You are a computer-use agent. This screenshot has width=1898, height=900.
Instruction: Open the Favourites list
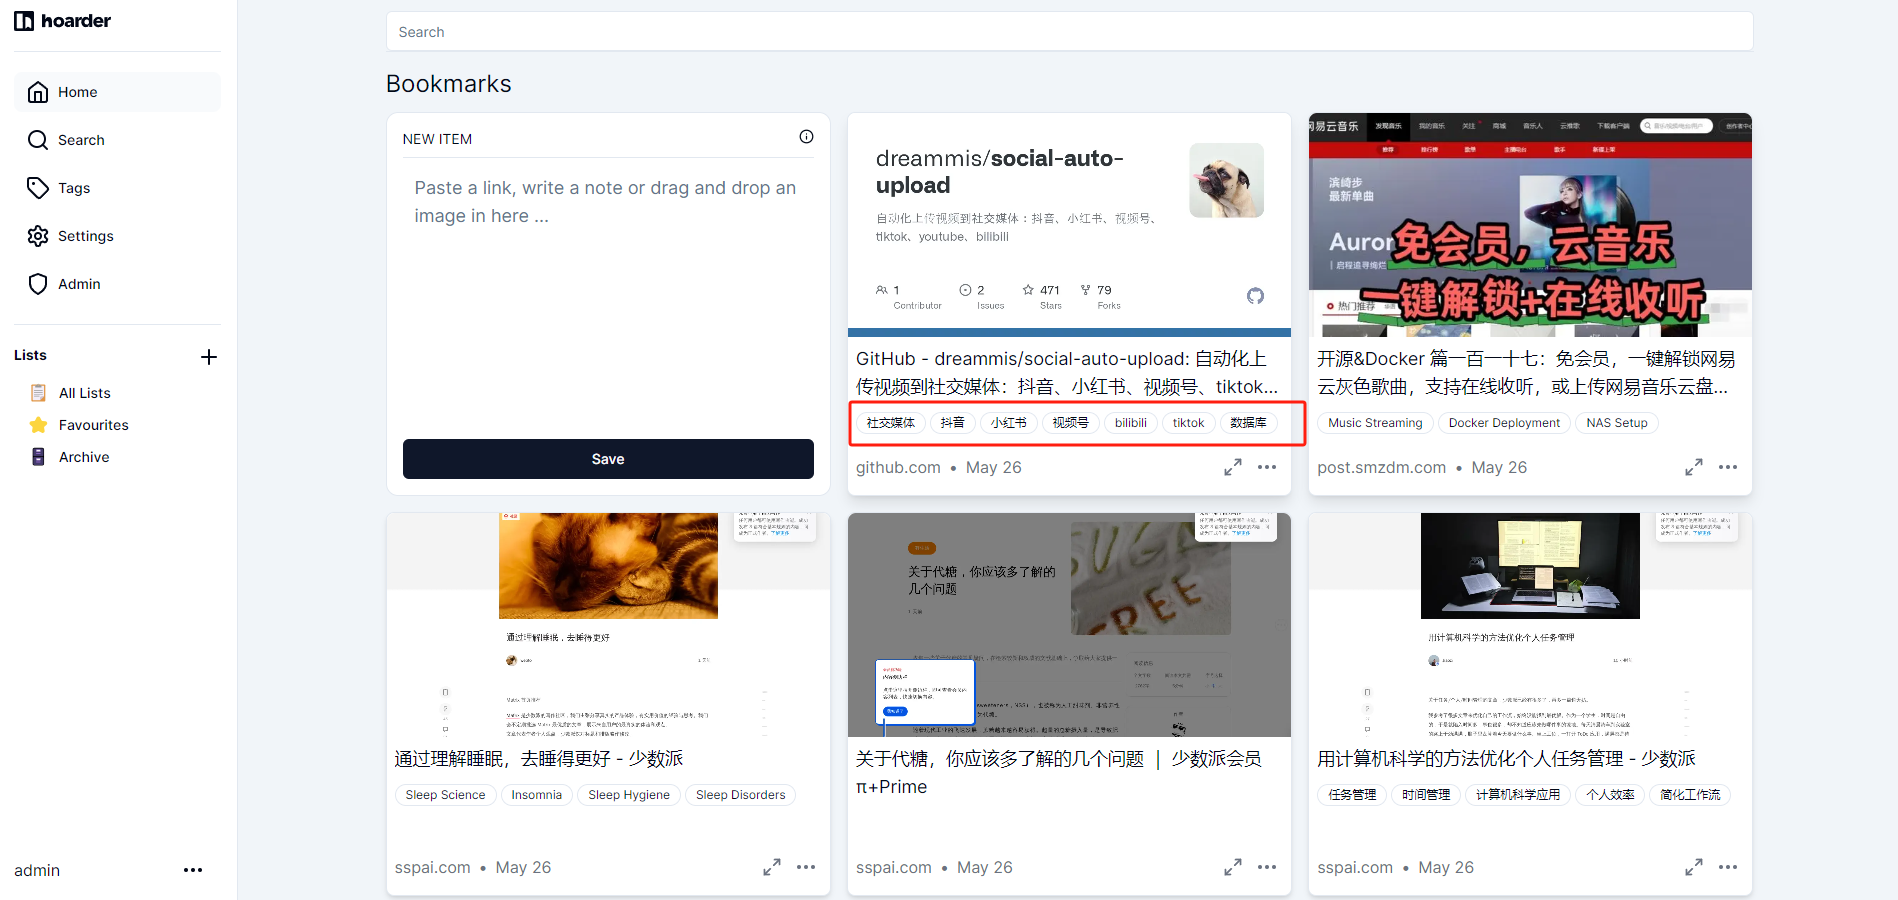pos(93,425)
